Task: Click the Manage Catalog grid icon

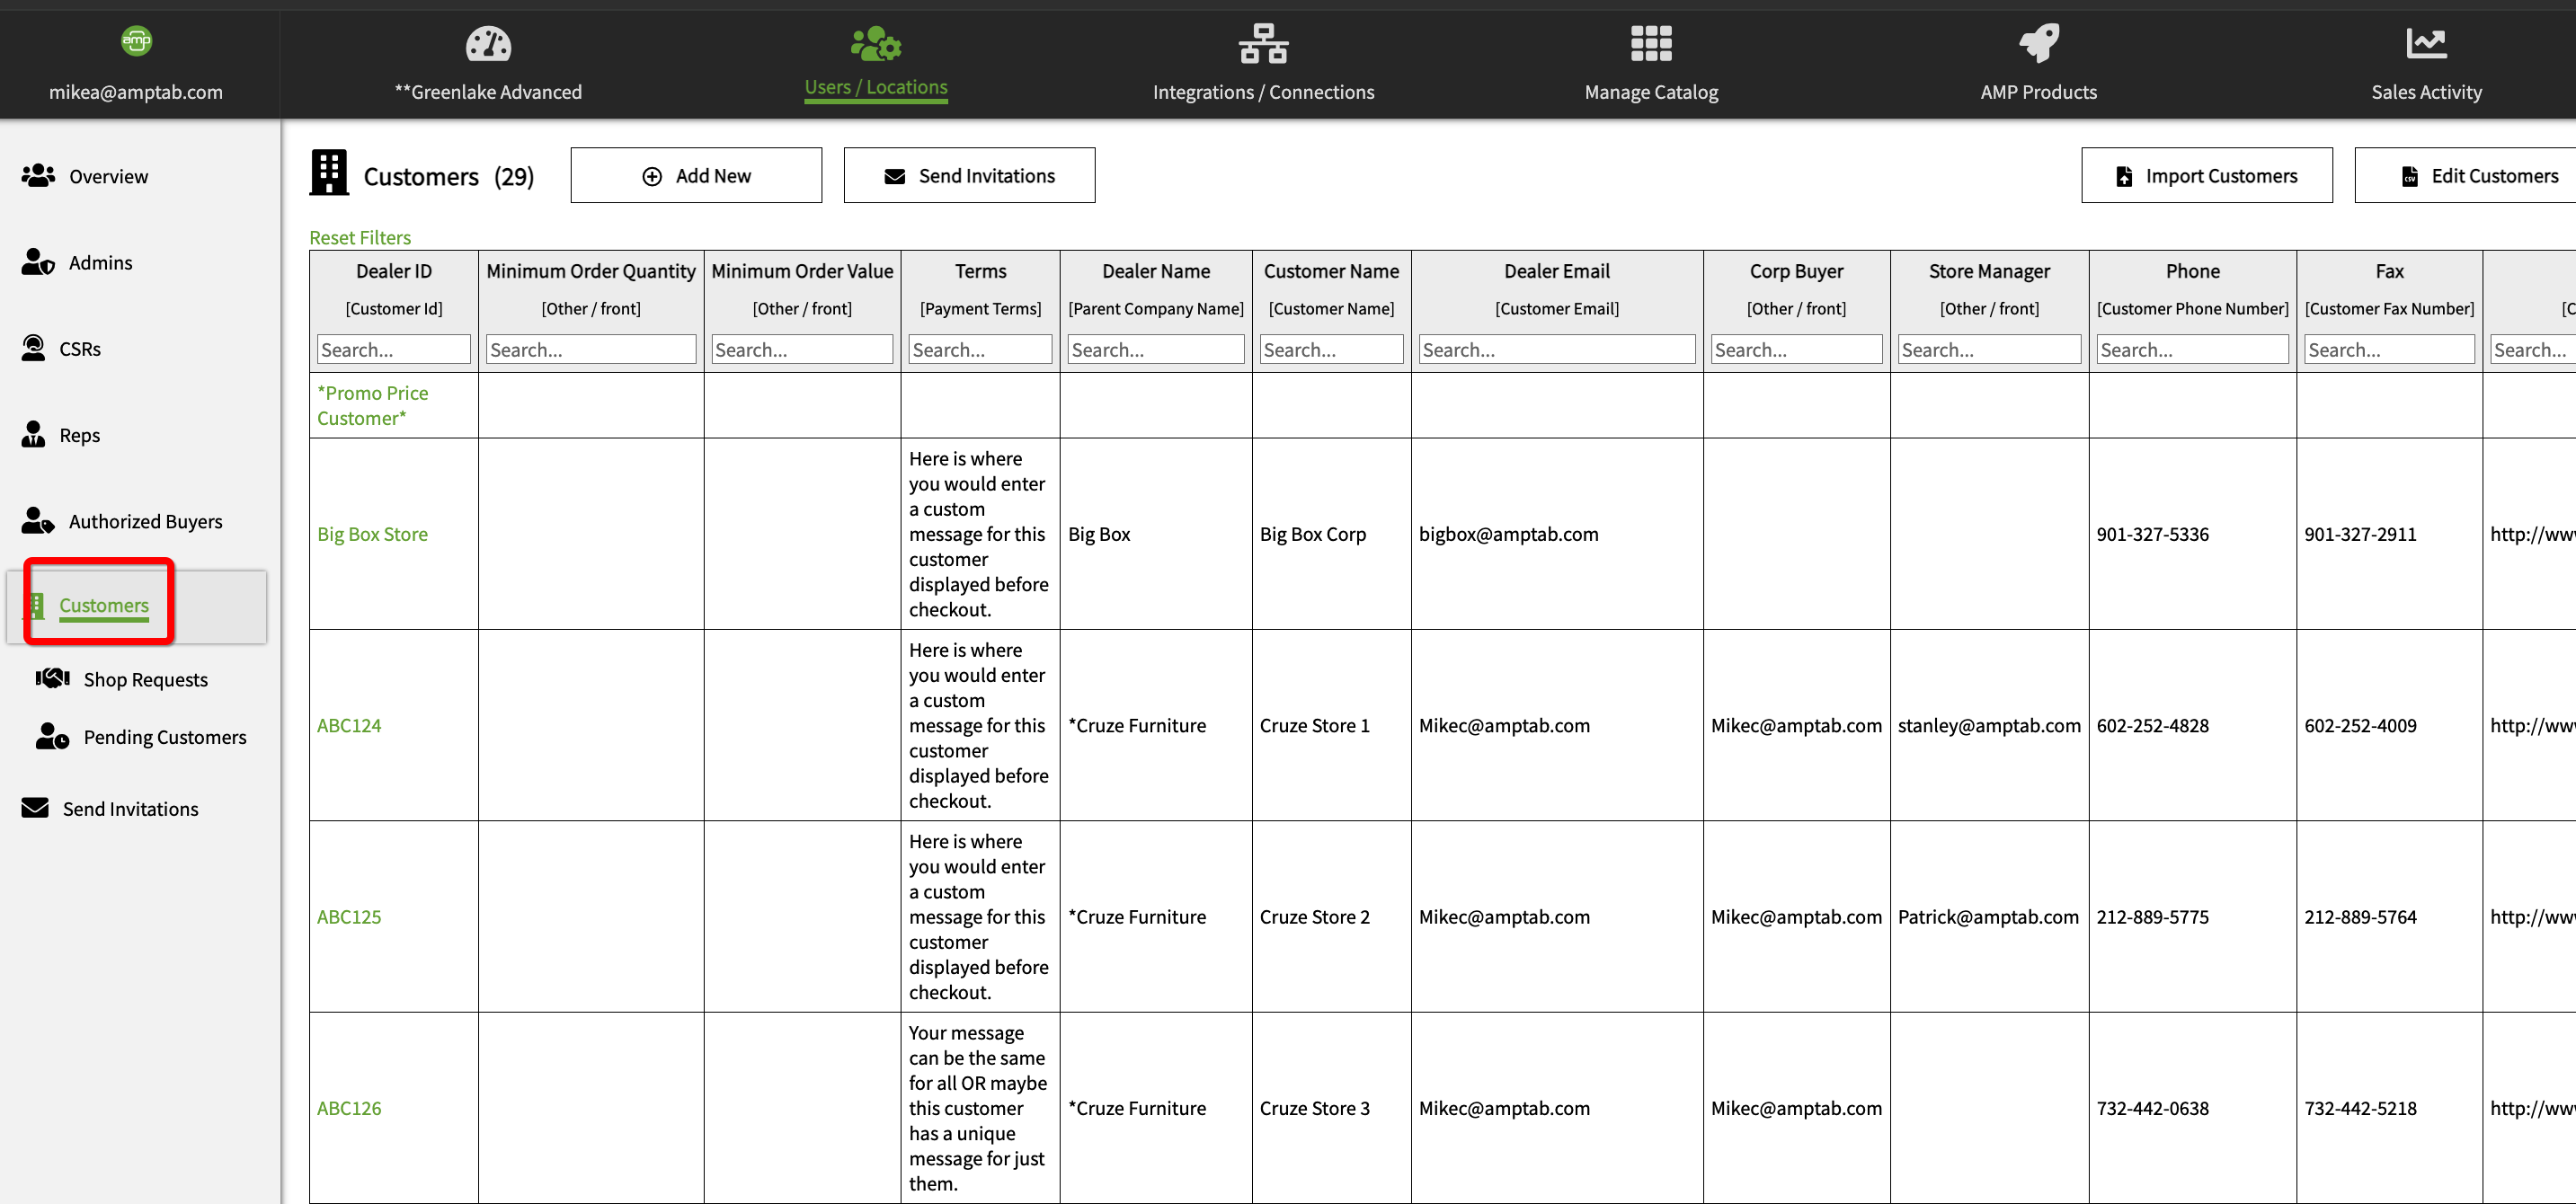Action: point(1651,44)
